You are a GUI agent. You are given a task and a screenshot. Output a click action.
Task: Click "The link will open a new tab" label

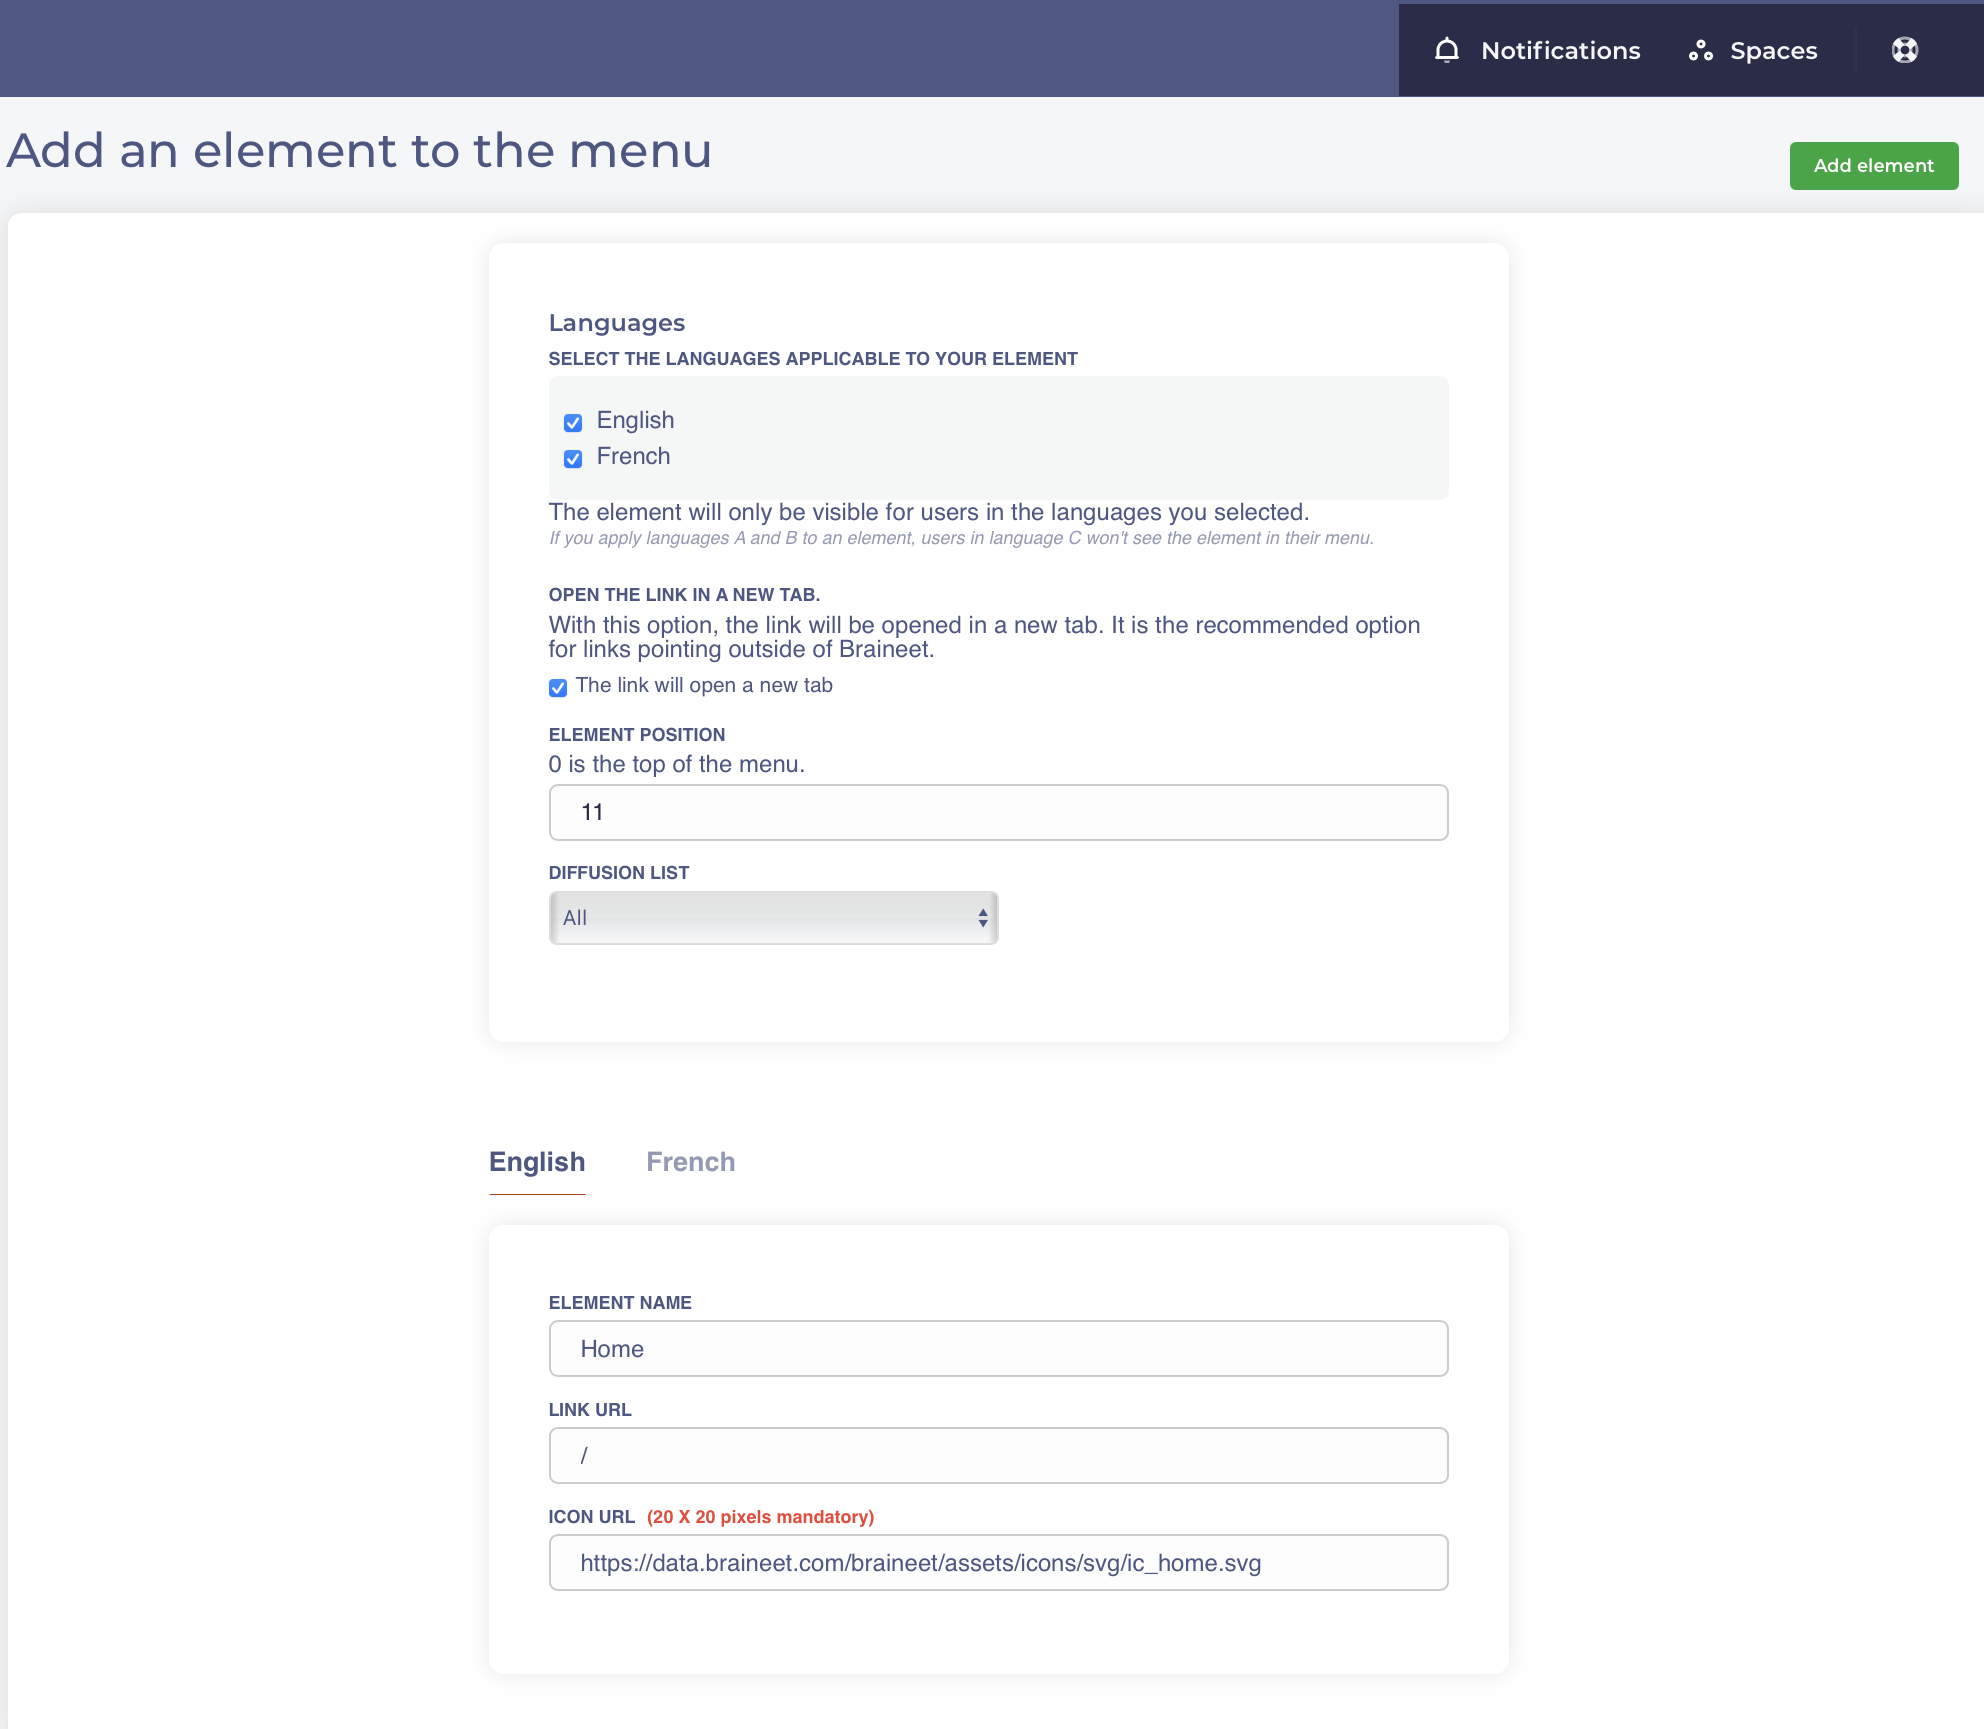[704, 686]
